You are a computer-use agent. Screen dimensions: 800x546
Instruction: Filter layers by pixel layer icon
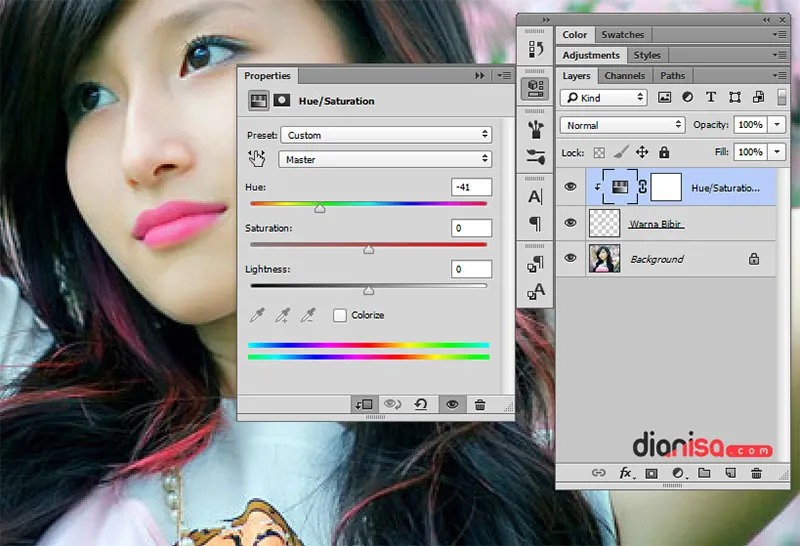[x=664, y=97]
